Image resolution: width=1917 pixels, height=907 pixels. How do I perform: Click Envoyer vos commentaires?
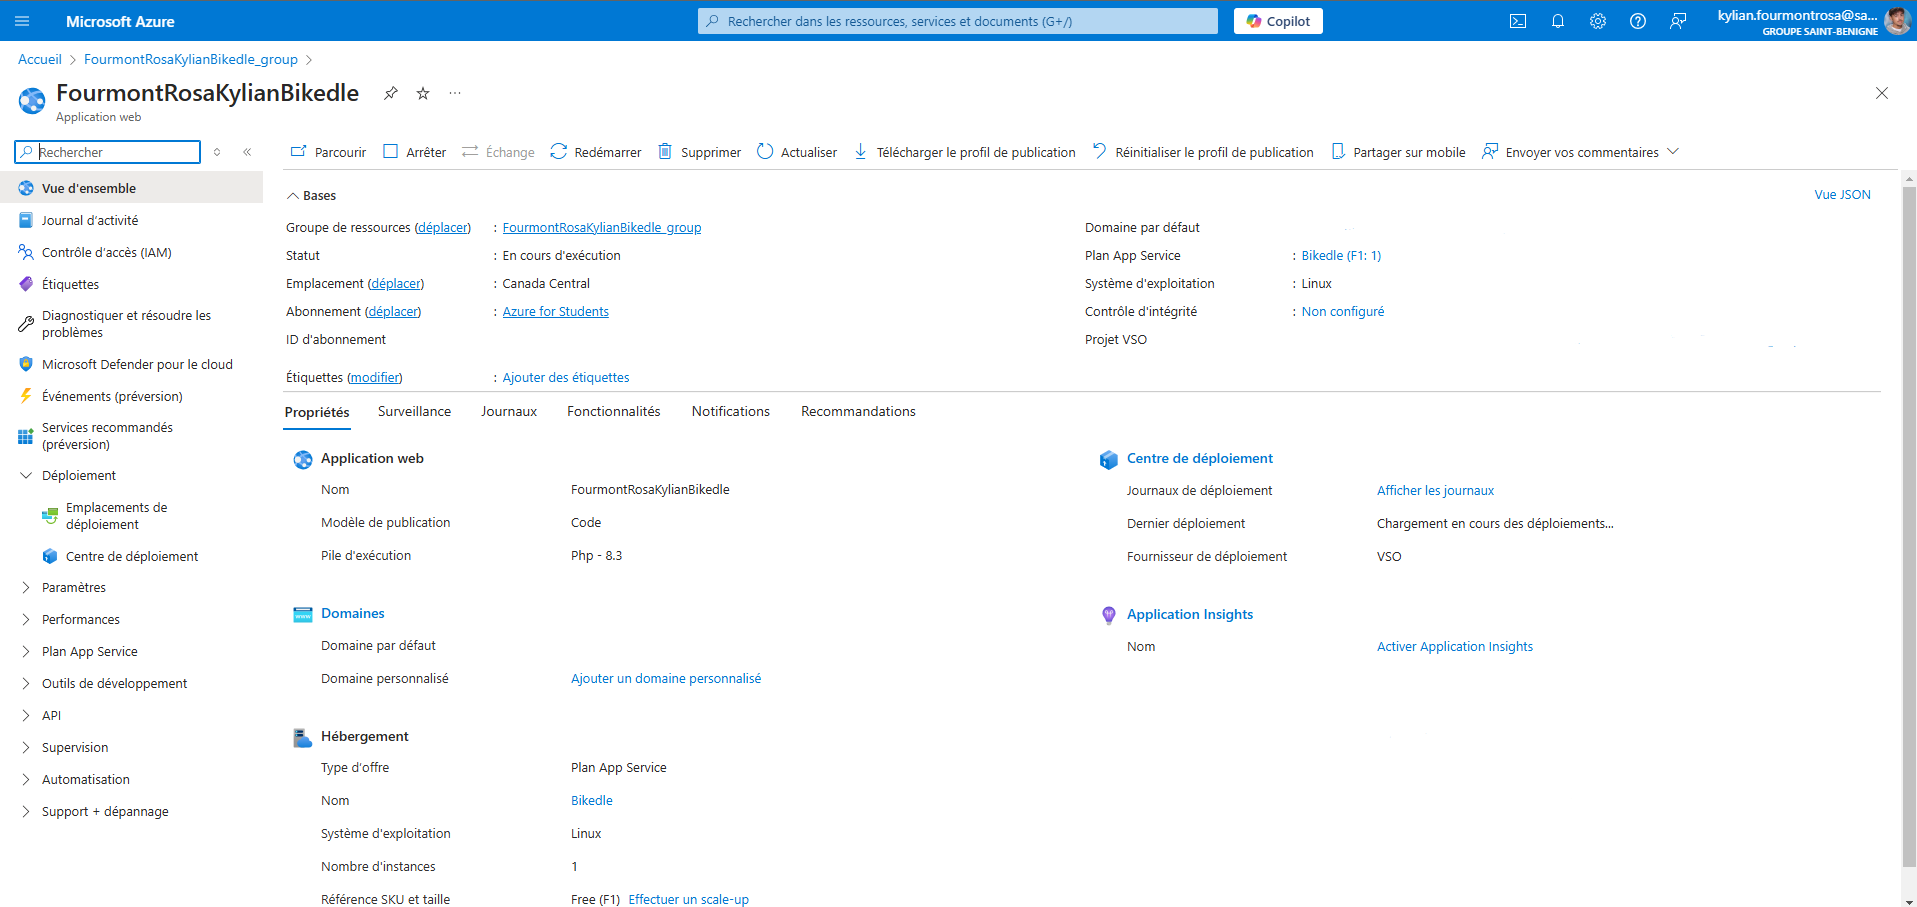click(1570, 152)
